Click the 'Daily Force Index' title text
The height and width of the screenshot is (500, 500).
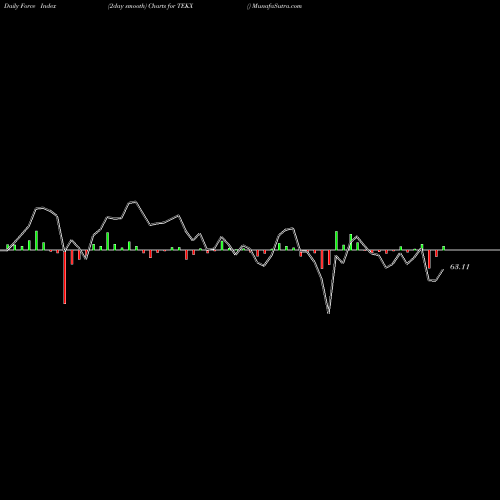pyautogui.click(x=30, y=6)
